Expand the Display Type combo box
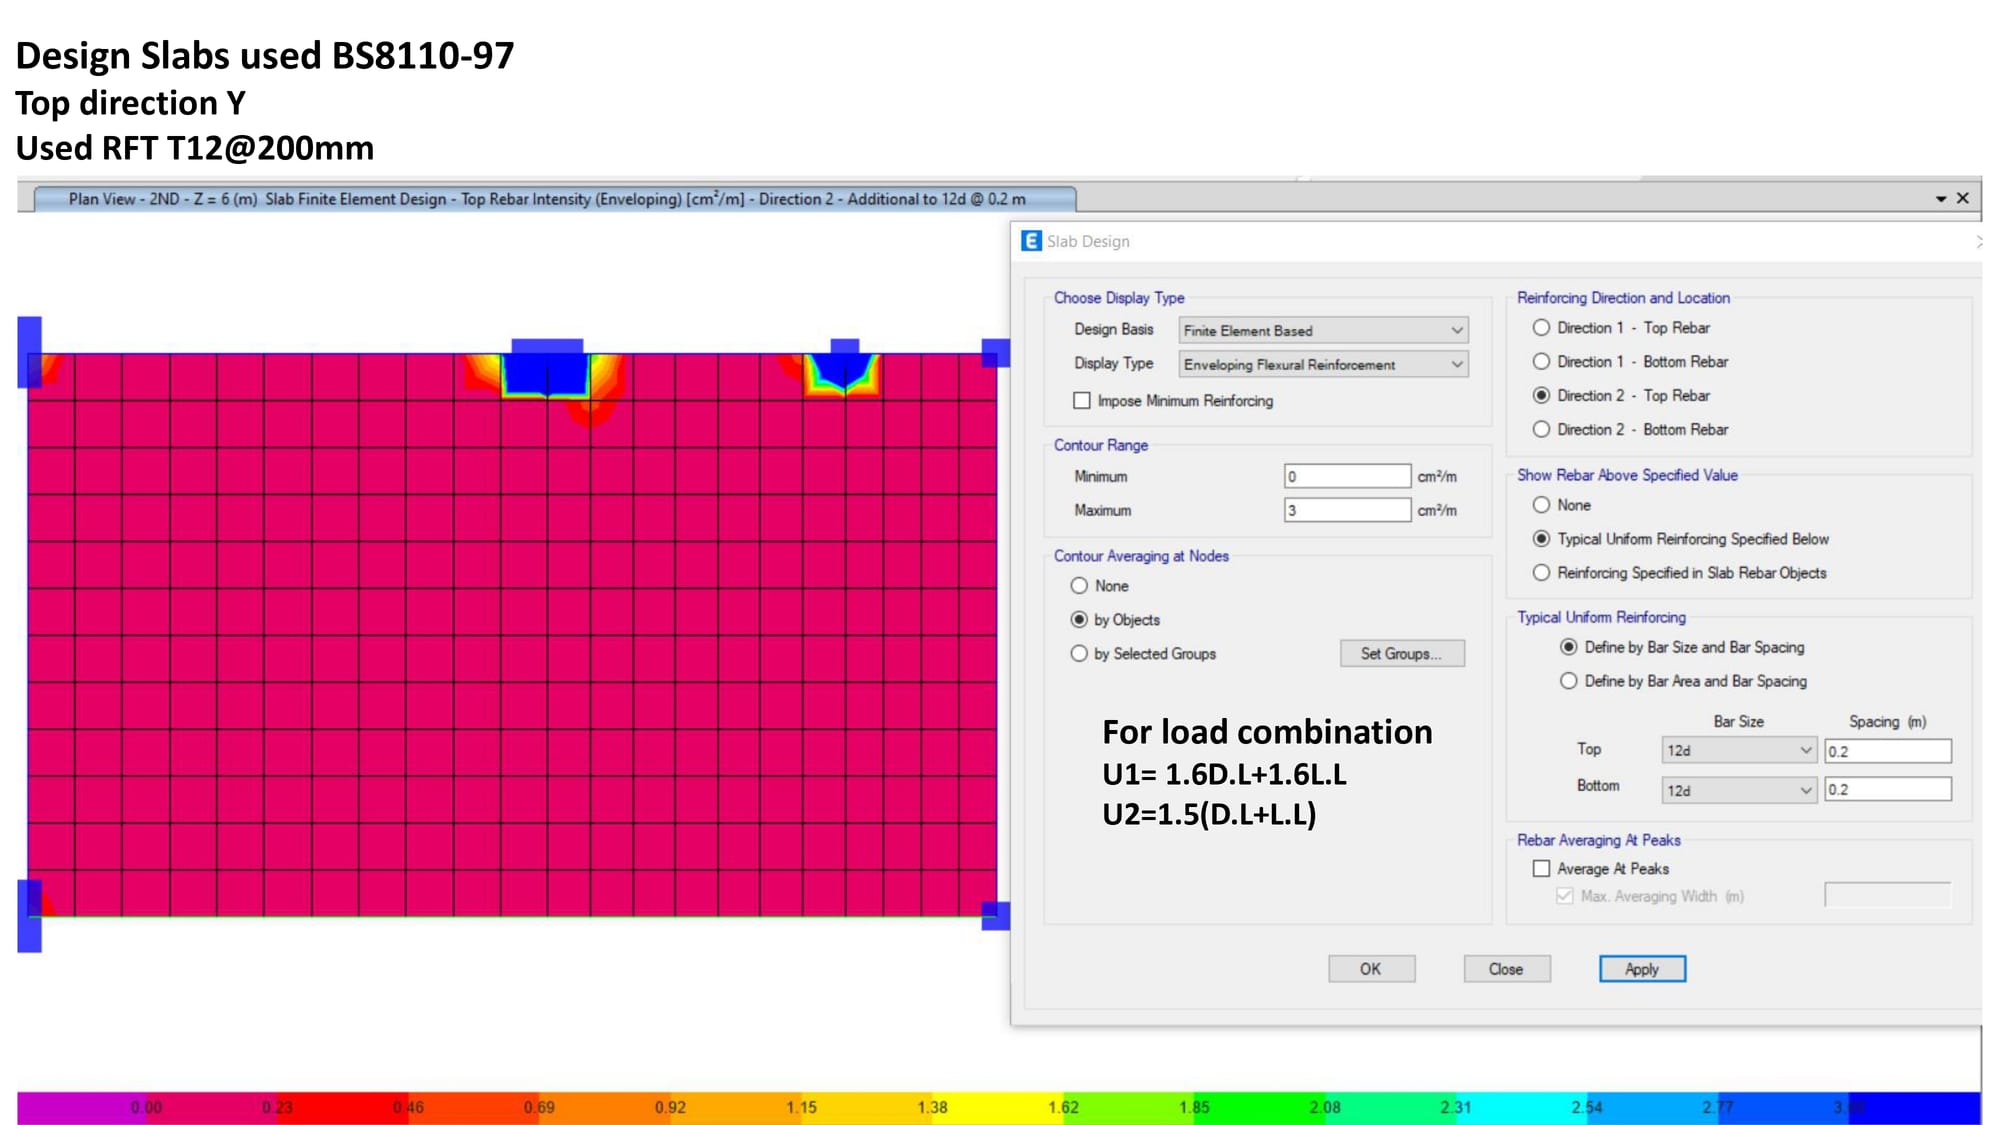The width and height of the screenshot is (2000, 1125). (x=1322, y=364)
